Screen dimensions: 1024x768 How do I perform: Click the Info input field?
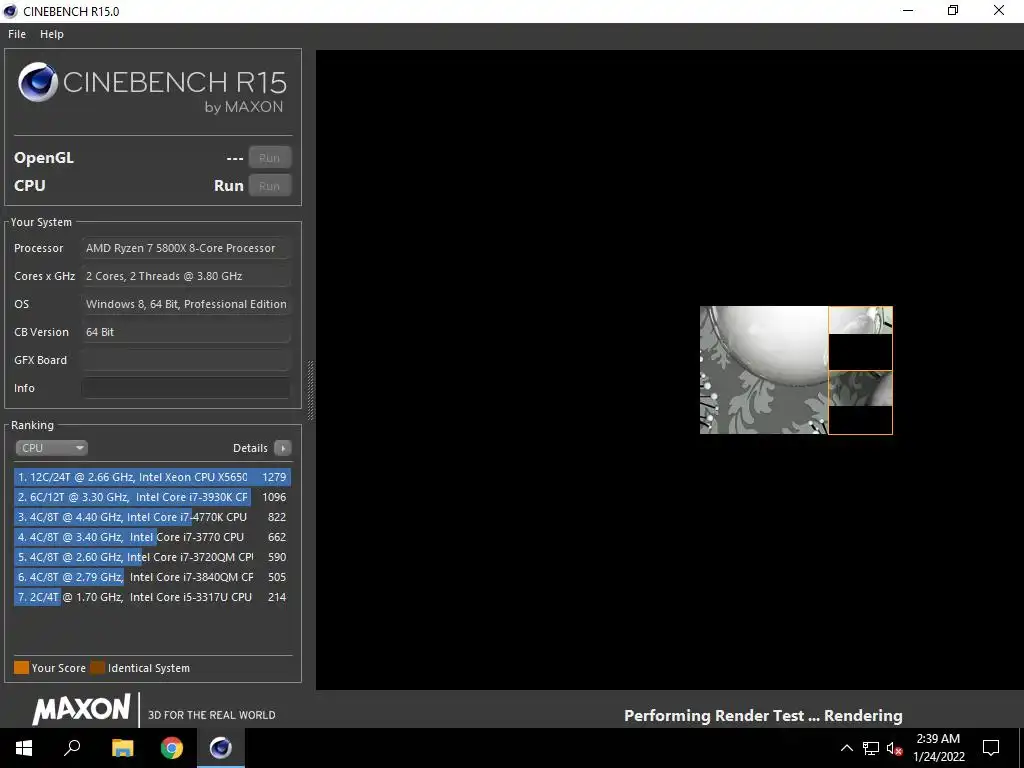tap(186, 388)
